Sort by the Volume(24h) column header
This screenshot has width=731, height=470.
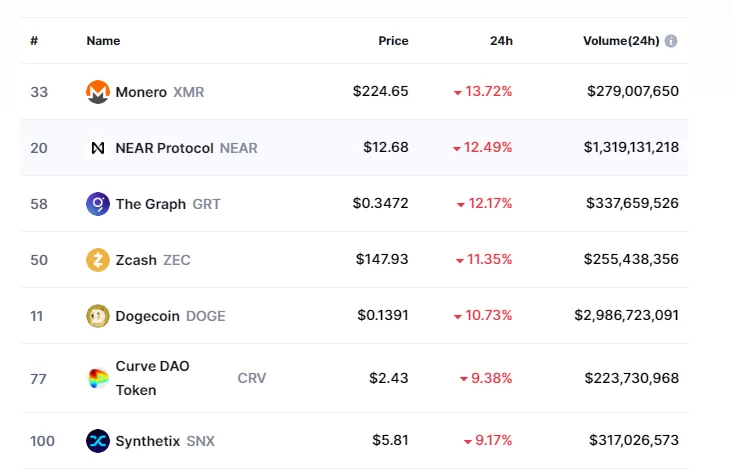point(620,41)
